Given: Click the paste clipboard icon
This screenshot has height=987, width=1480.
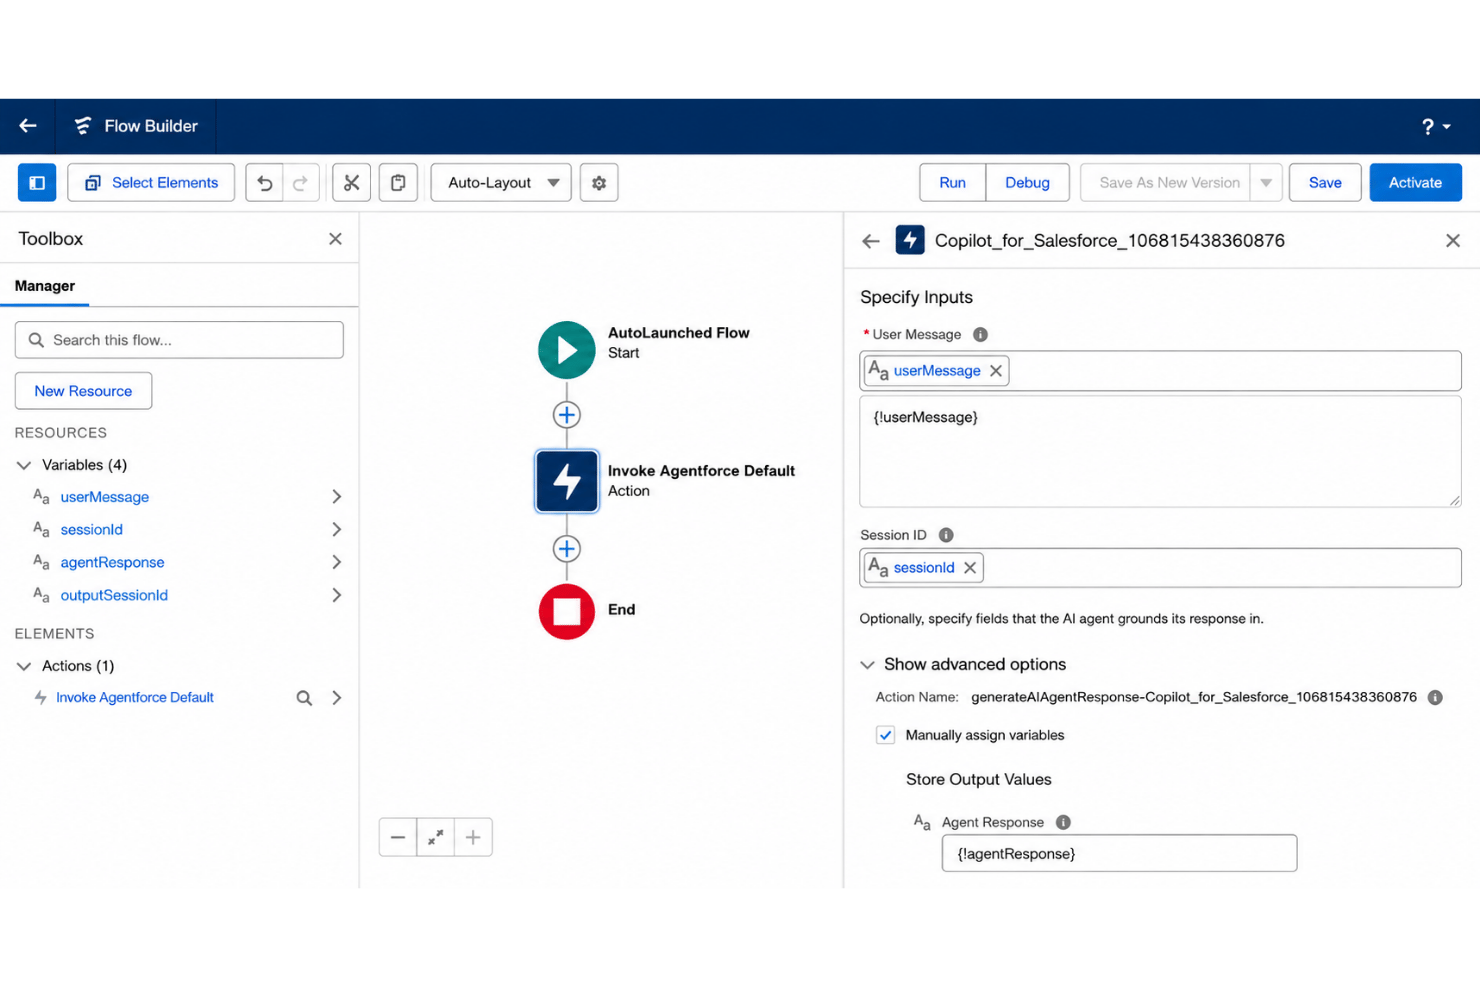Looking at the screenshot, I should 398,183.
